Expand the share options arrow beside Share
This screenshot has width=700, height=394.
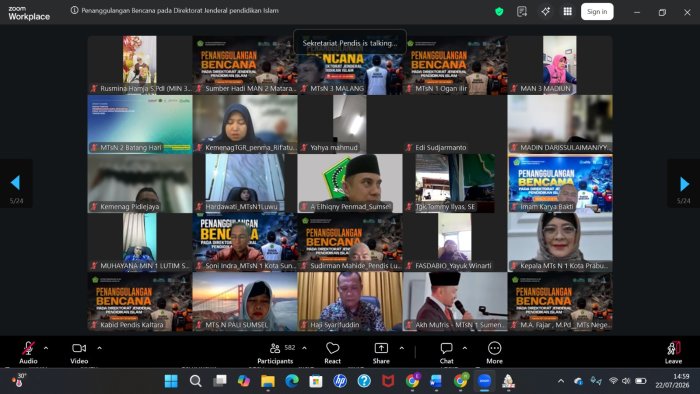(x=401, y=348)
